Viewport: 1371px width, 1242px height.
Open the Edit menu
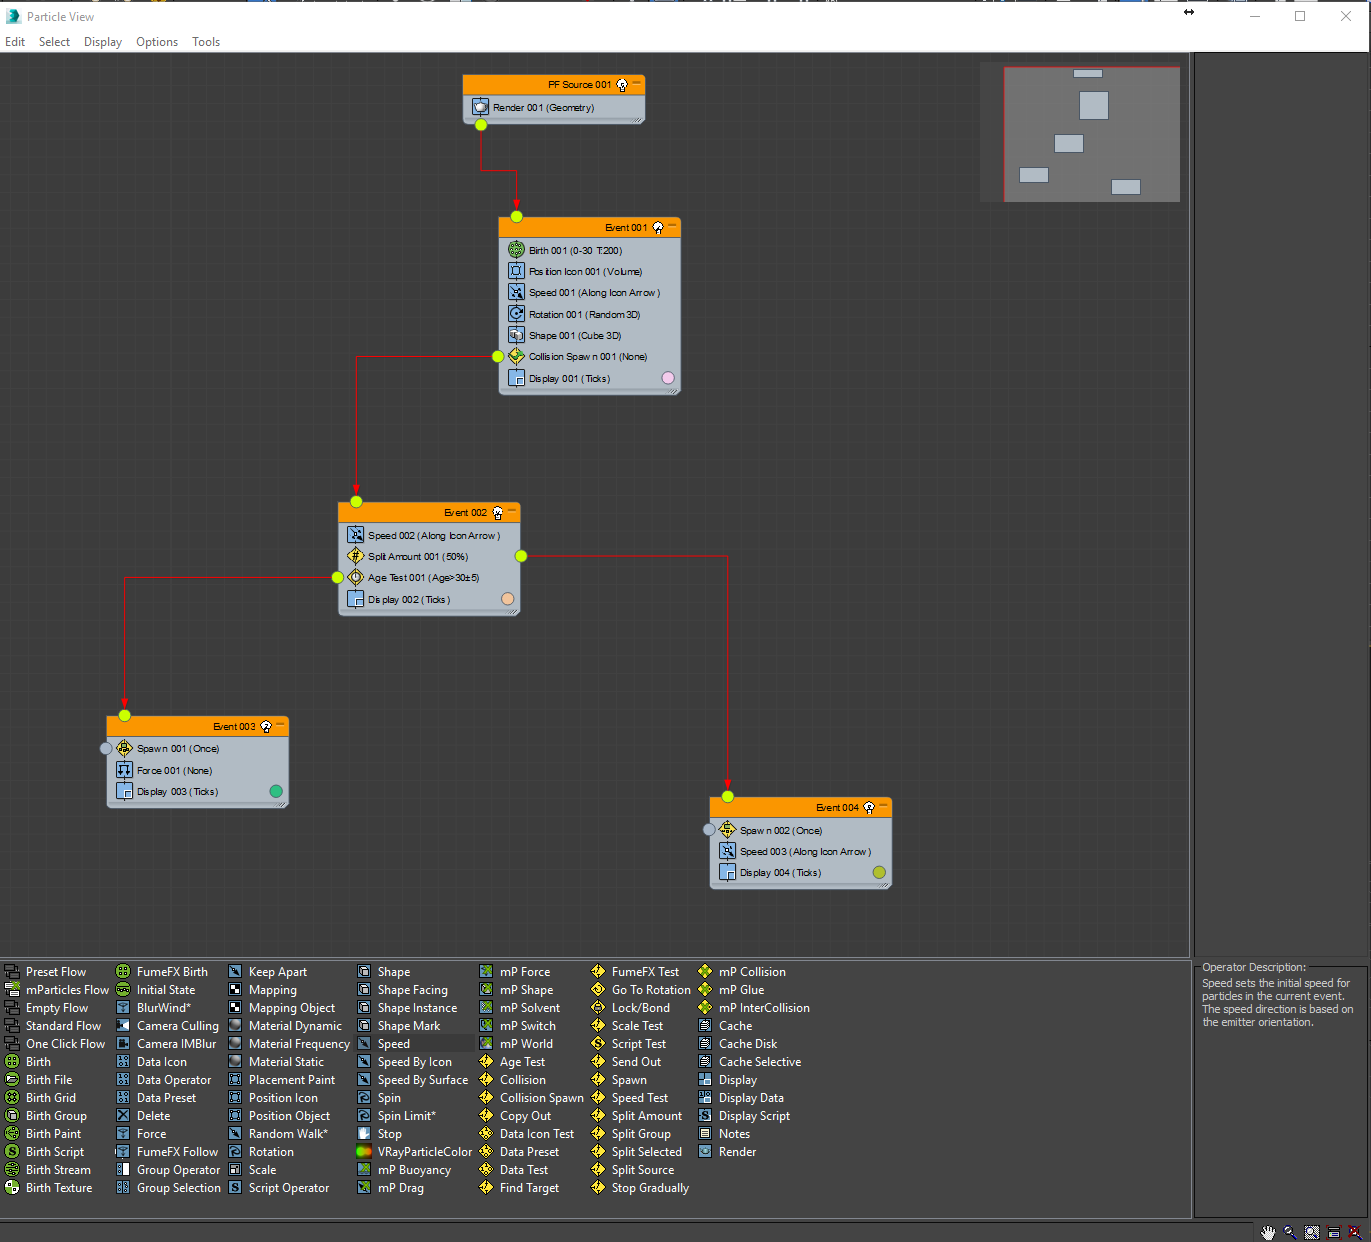pos(15,42)
